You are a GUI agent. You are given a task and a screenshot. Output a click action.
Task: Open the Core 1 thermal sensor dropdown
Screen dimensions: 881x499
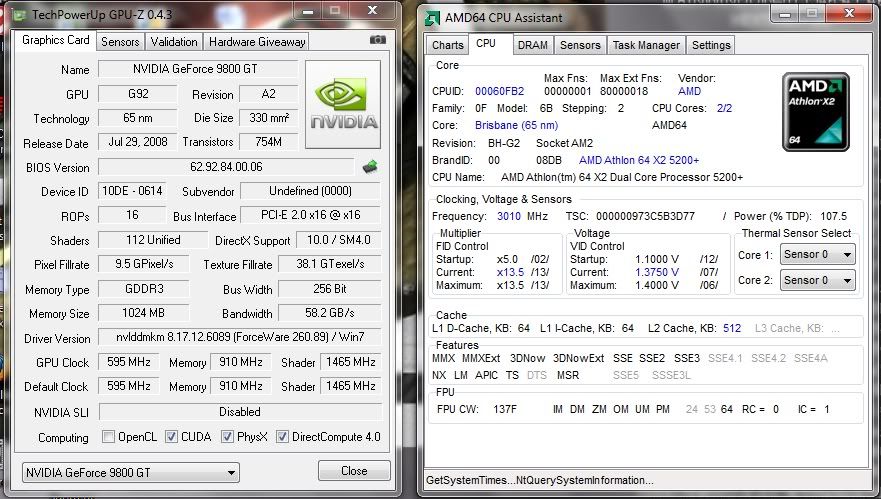coord(818,255)
